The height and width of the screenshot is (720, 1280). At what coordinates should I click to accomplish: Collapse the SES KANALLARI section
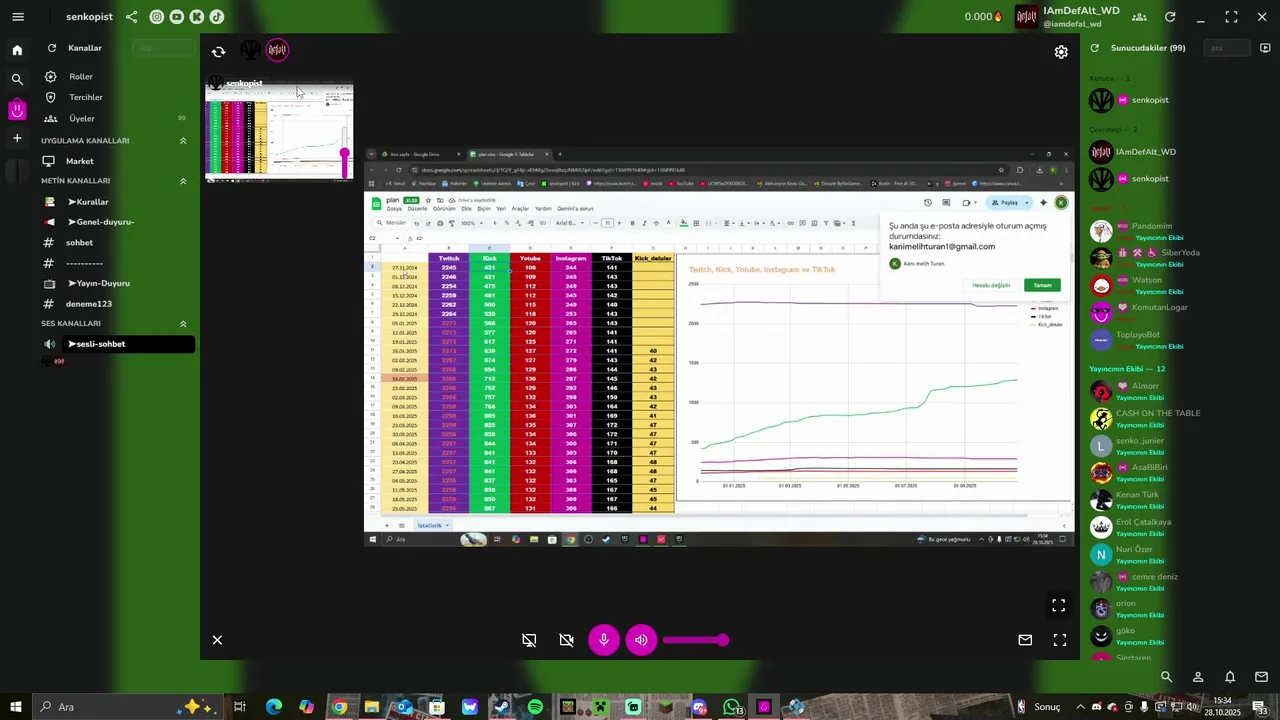click(x=183, y=324)
